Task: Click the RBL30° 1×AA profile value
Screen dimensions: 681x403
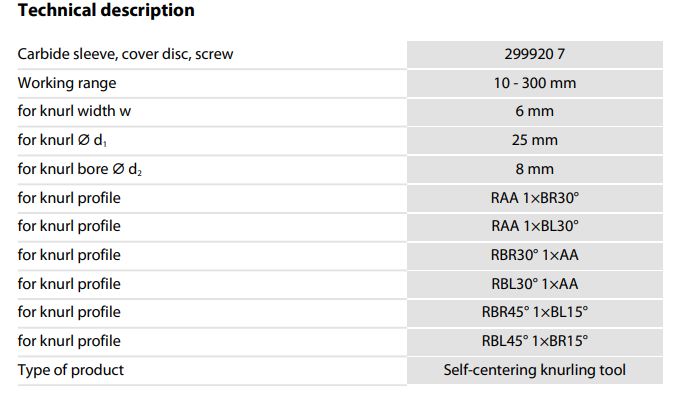Action: [x=534, y=284]
